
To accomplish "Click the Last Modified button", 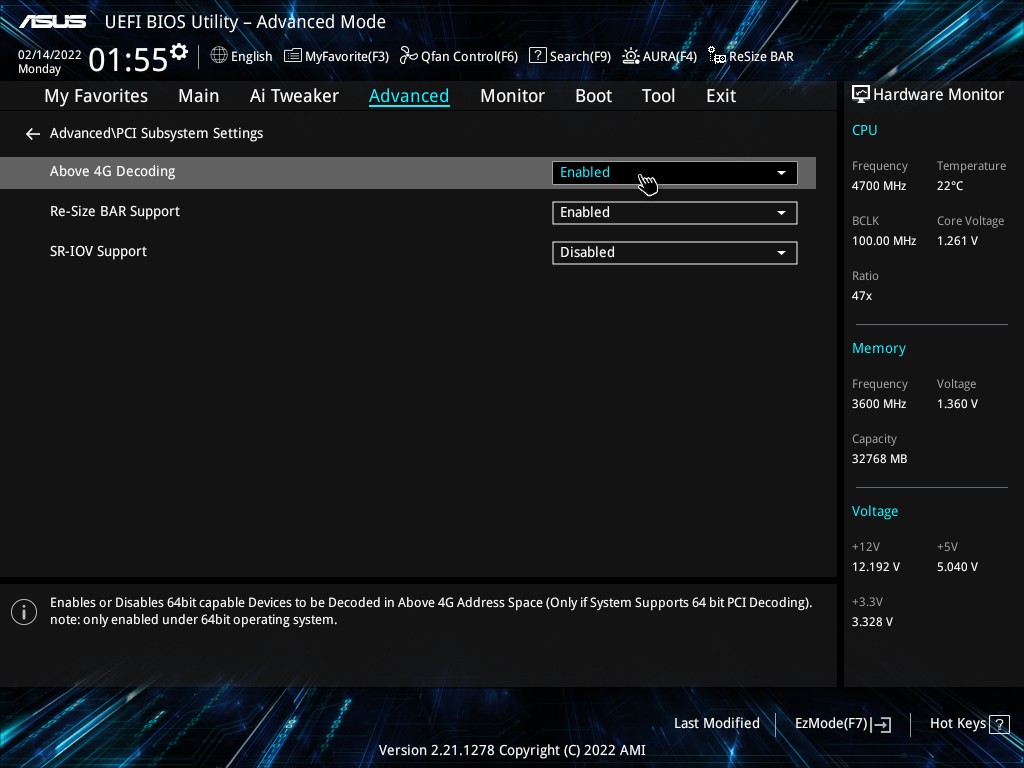I will pyautogui.click(x=716, y=724).
